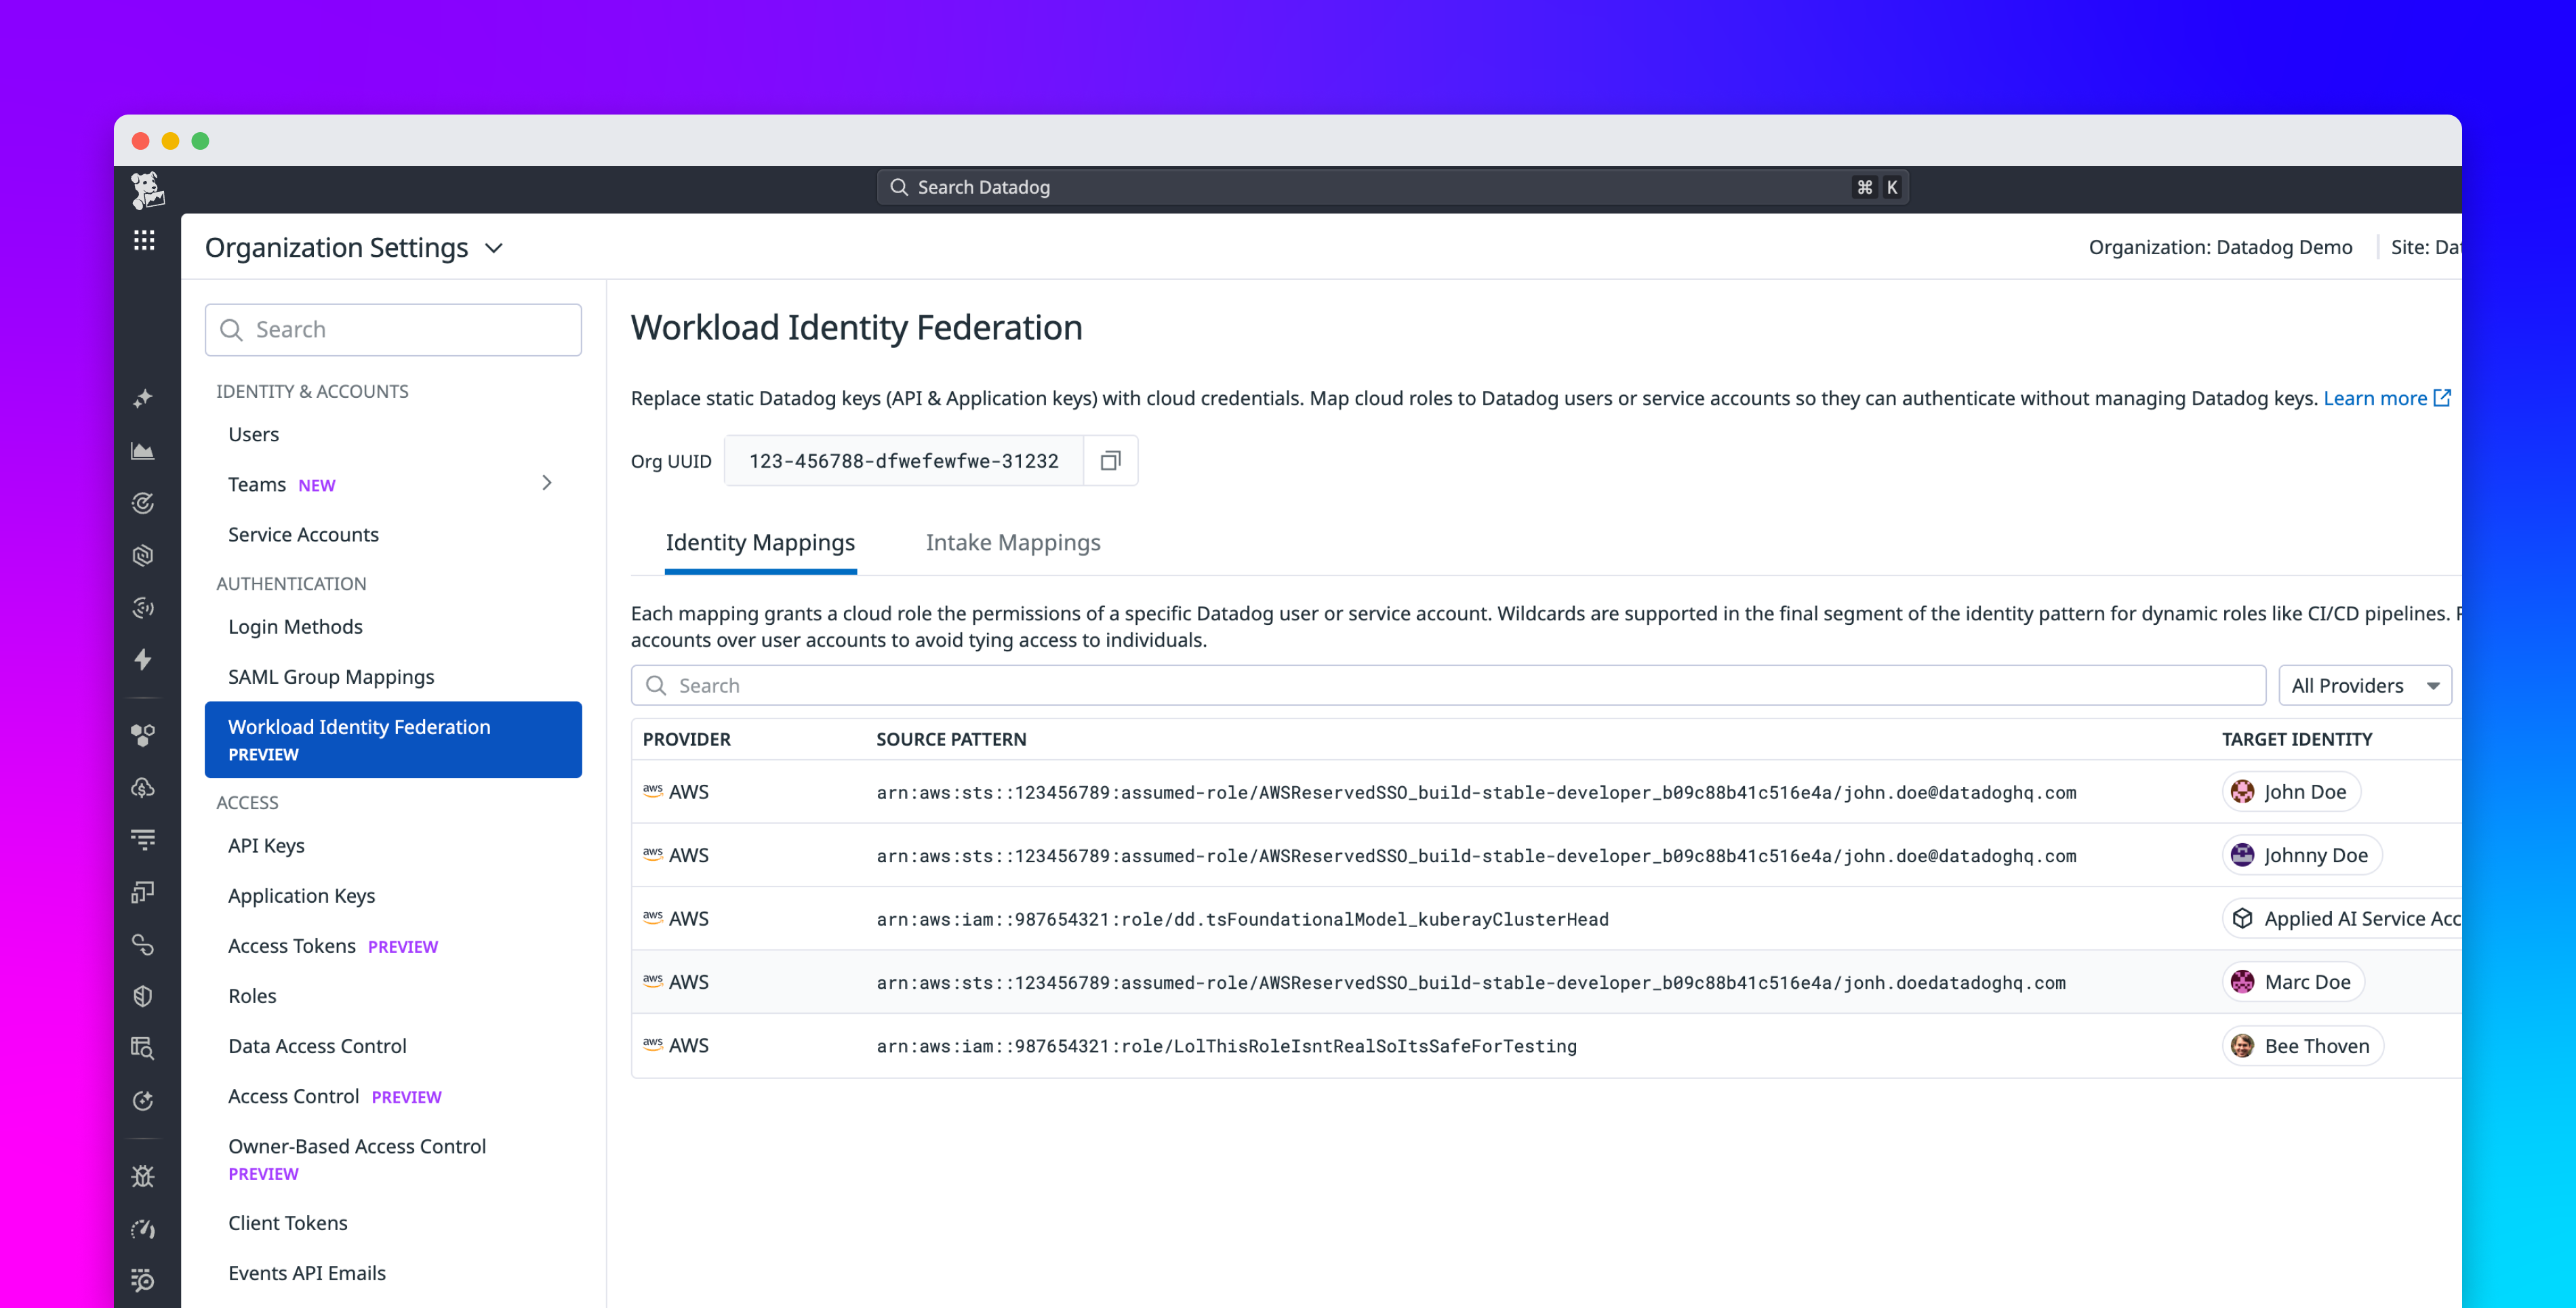This screenshot has height=1308, width=2576.
Task: Click the PROVIDER column header
Action: [x=686, y=739]
